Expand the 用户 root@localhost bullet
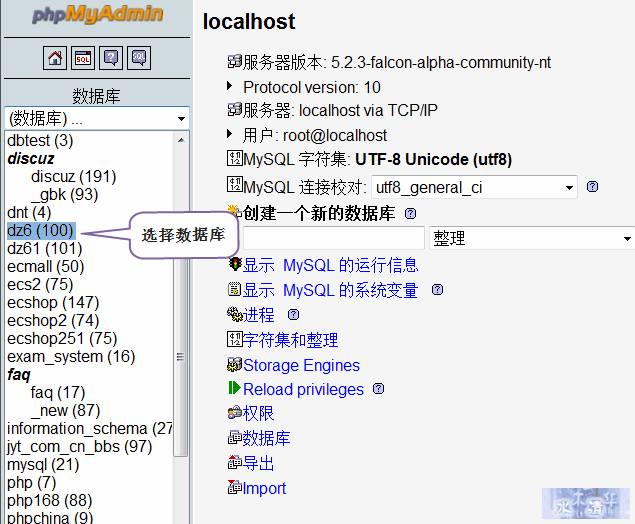Screen dimensions: 635x524 (230, 134)
